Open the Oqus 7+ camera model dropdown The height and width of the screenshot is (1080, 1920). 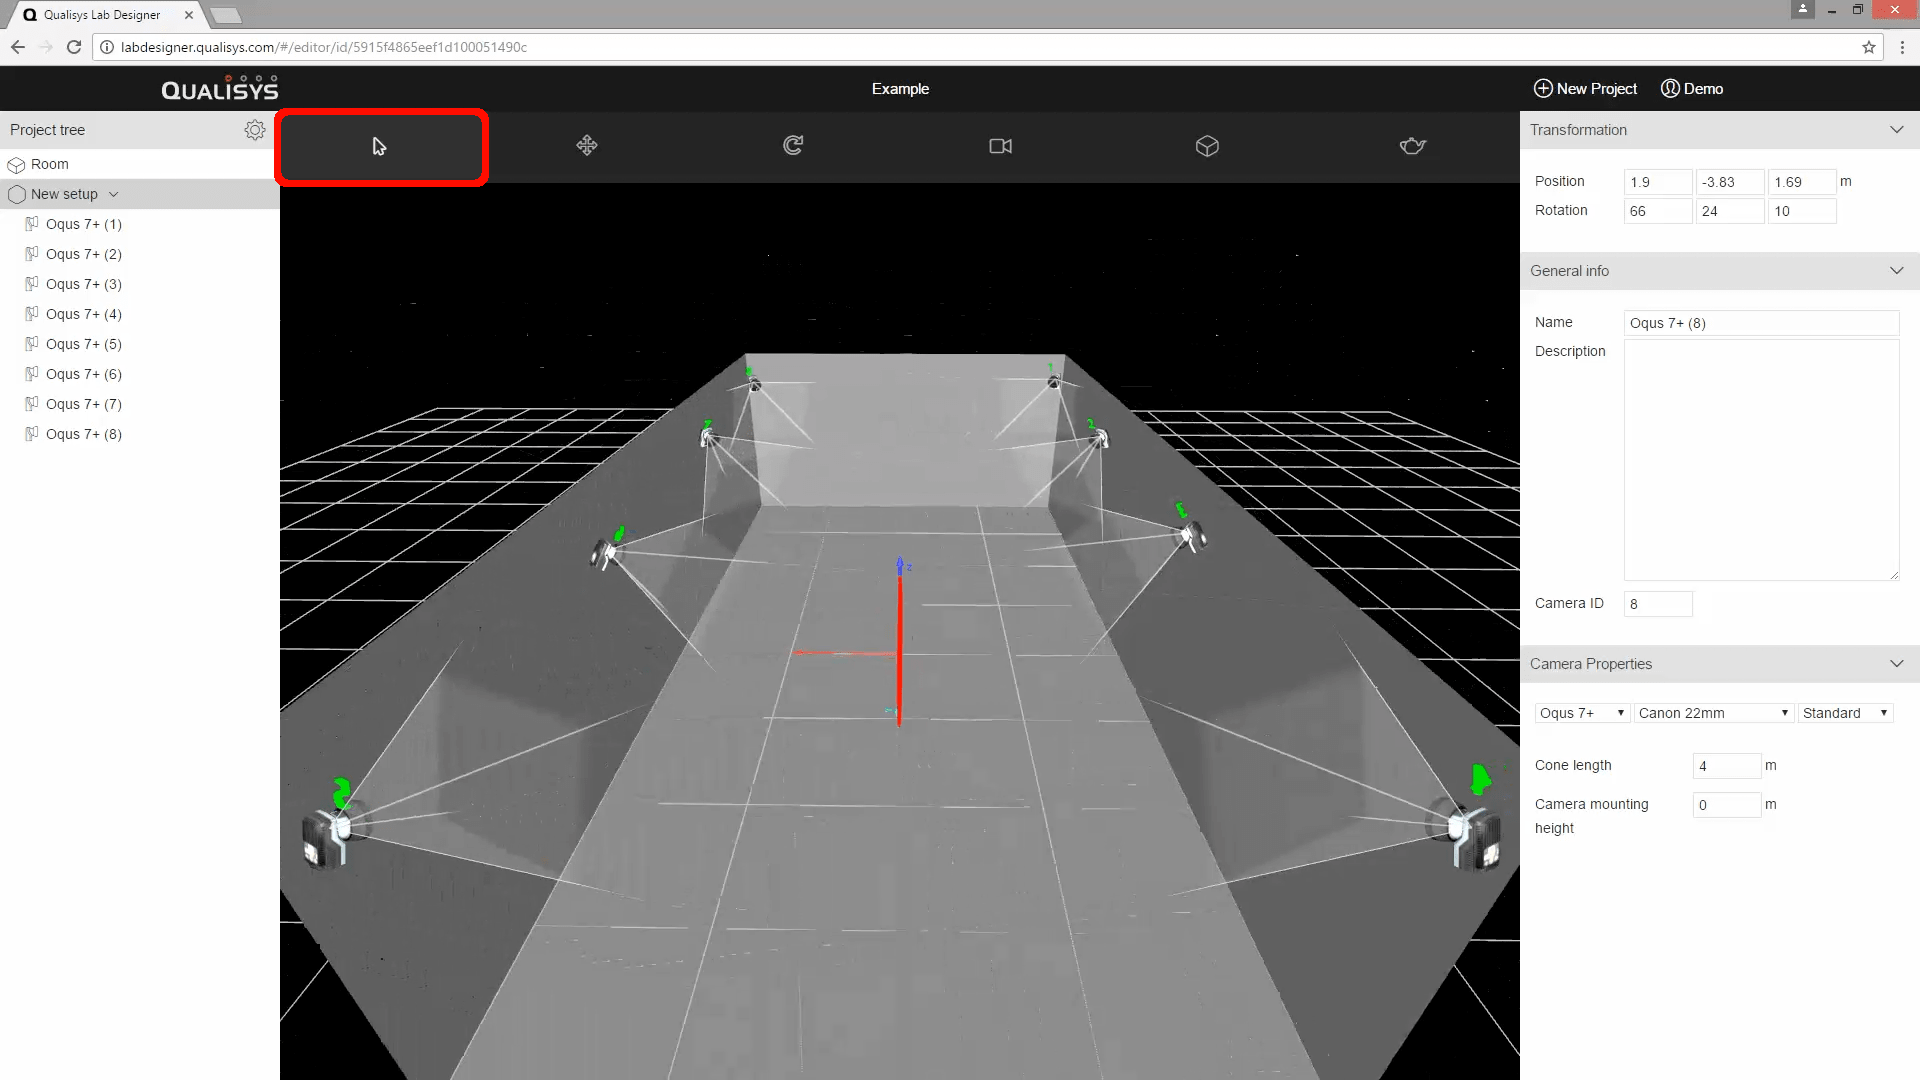[1581, 713]
